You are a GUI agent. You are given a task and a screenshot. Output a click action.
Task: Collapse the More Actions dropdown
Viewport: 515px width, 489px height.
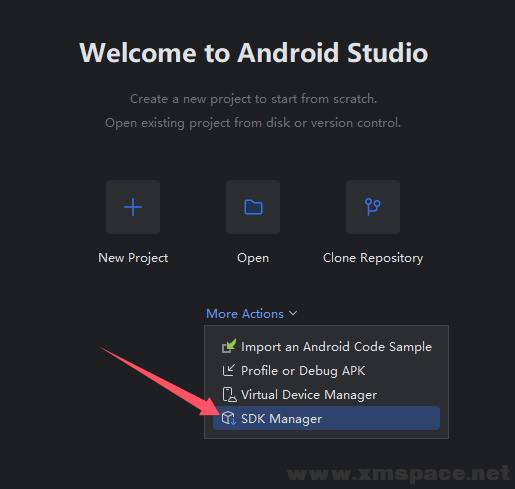click(x=252, y=314)
